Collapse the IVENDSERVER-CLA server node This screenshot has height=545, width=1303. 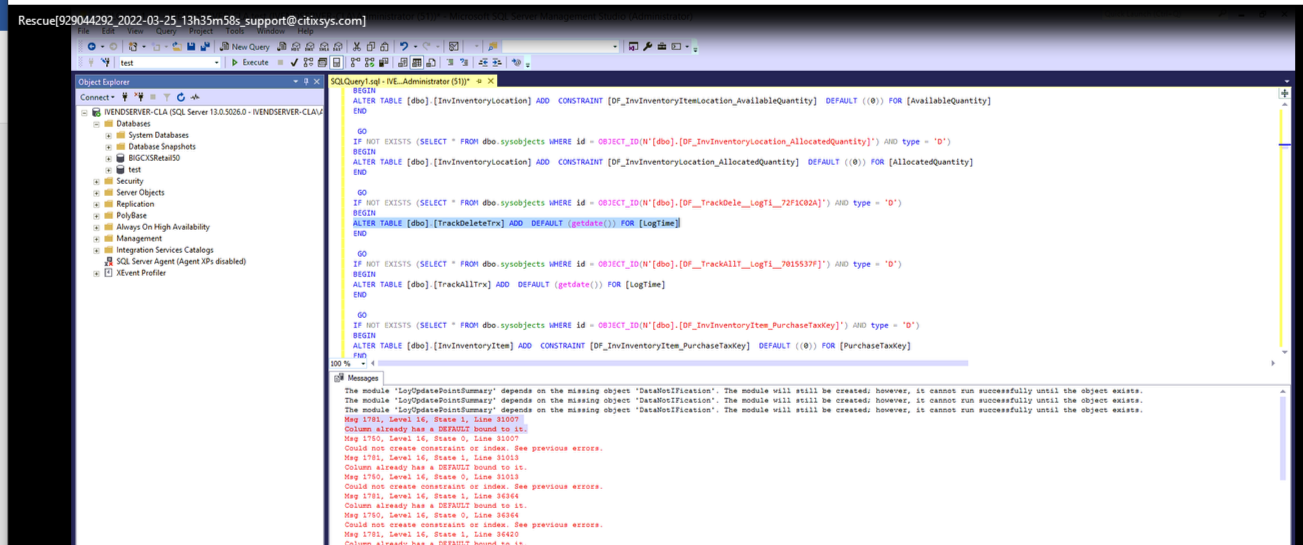(x=85, y=112)
